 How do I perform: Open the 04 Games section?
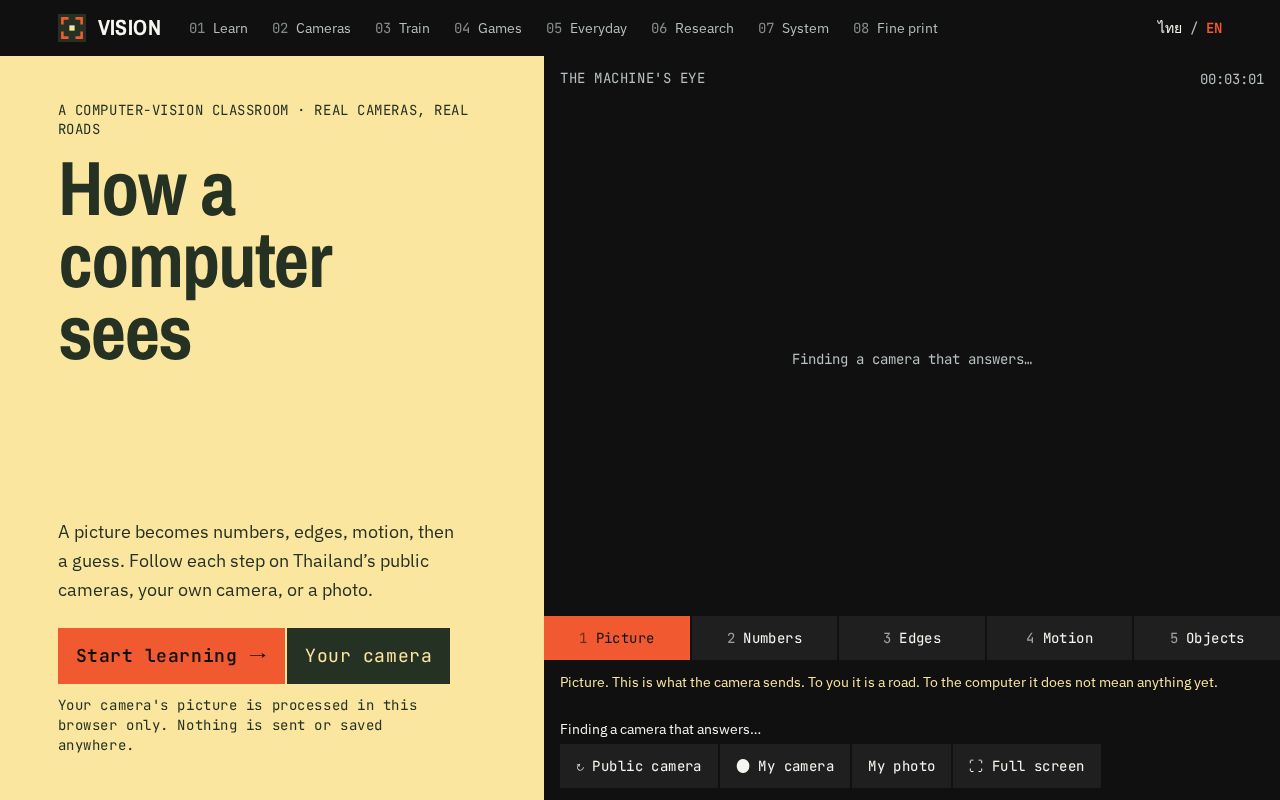(x=488, y=28)
